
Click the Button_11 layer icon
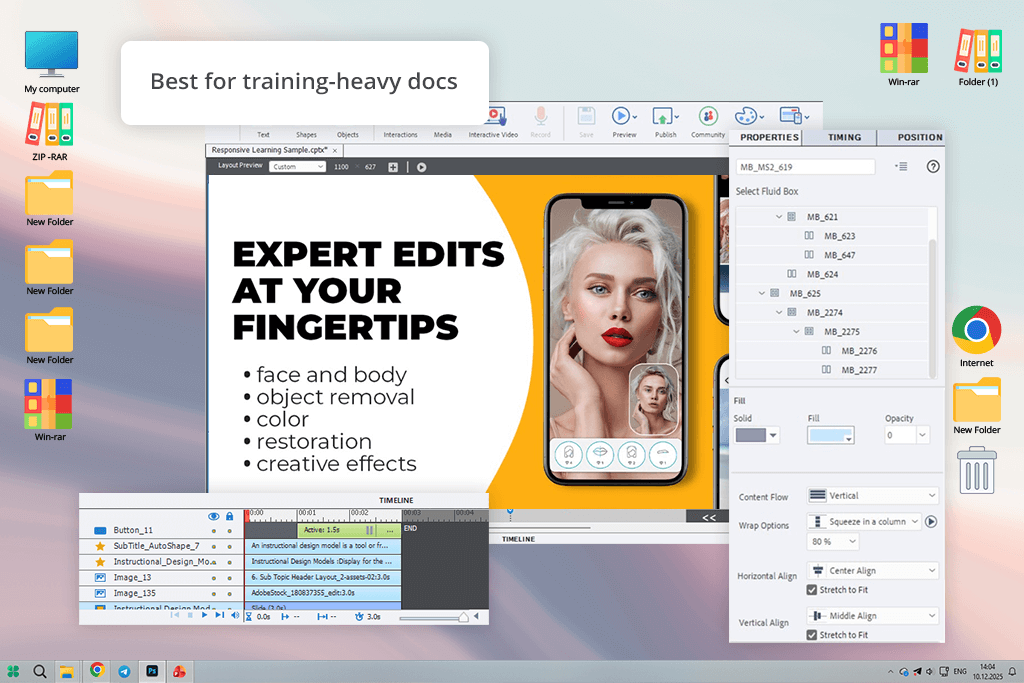pos(100,530)
